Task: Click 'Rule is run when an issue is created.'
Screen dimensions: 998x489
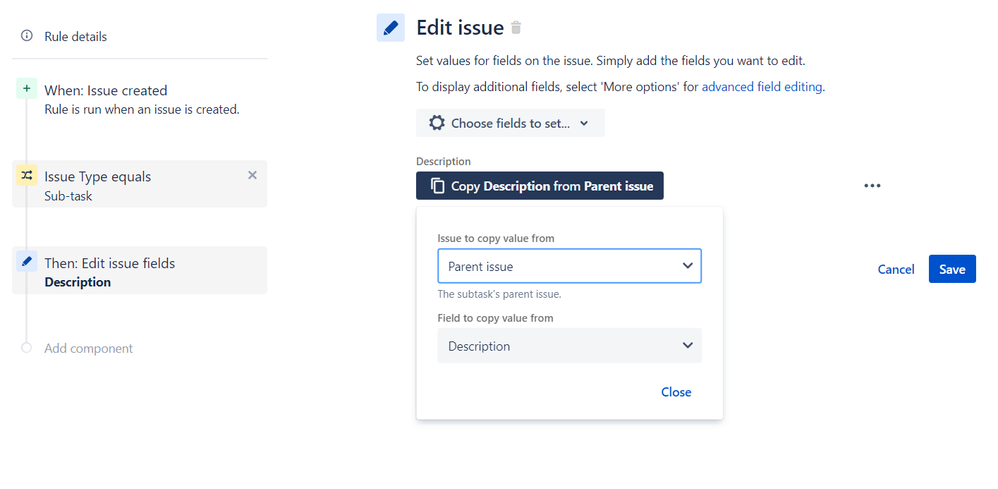Action: point(142,110)
